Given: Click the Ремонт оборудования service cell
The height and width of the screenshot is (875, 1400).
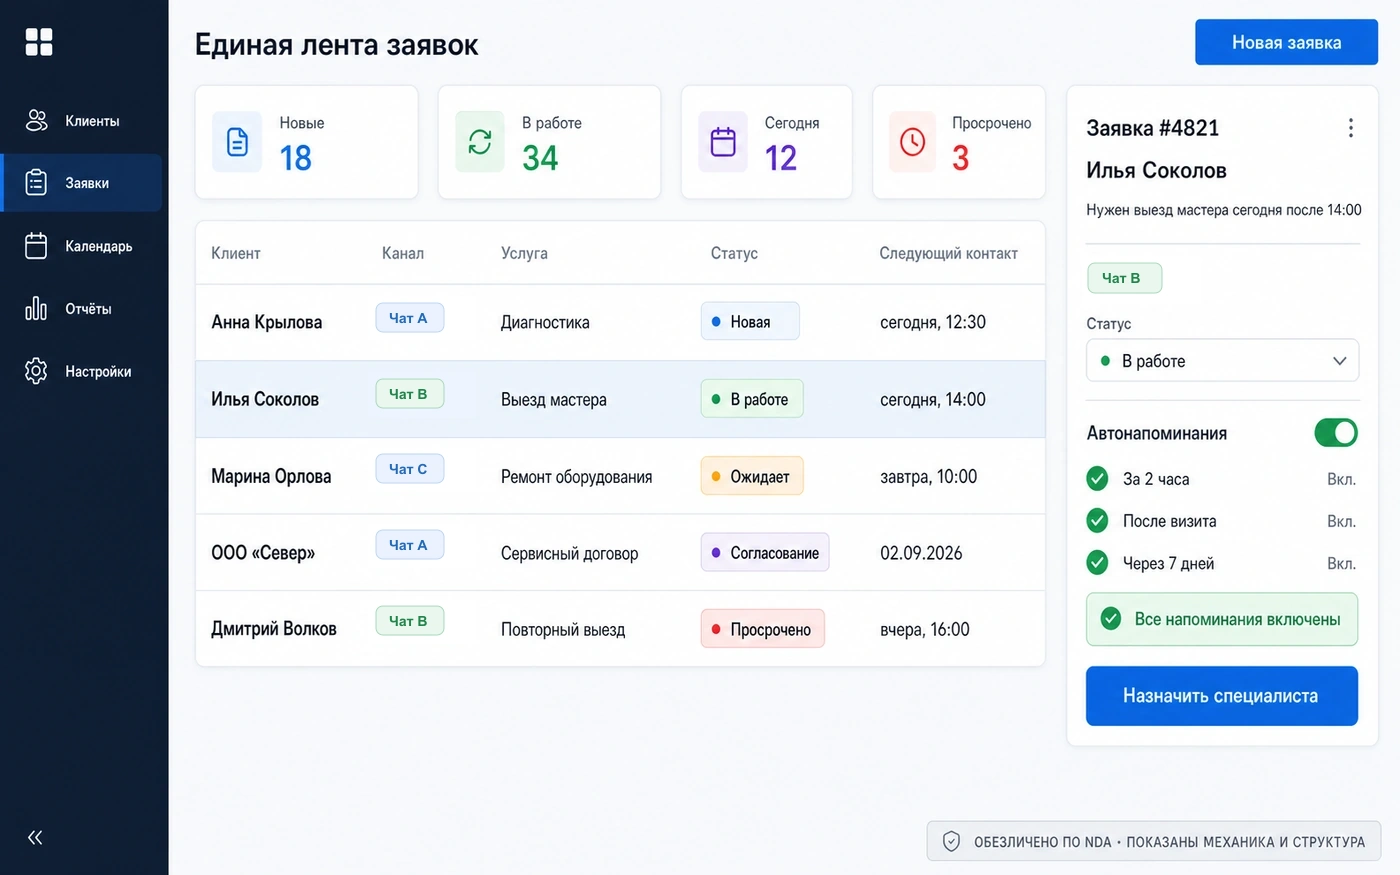Looking at the screenshot, I should [577, 477].
